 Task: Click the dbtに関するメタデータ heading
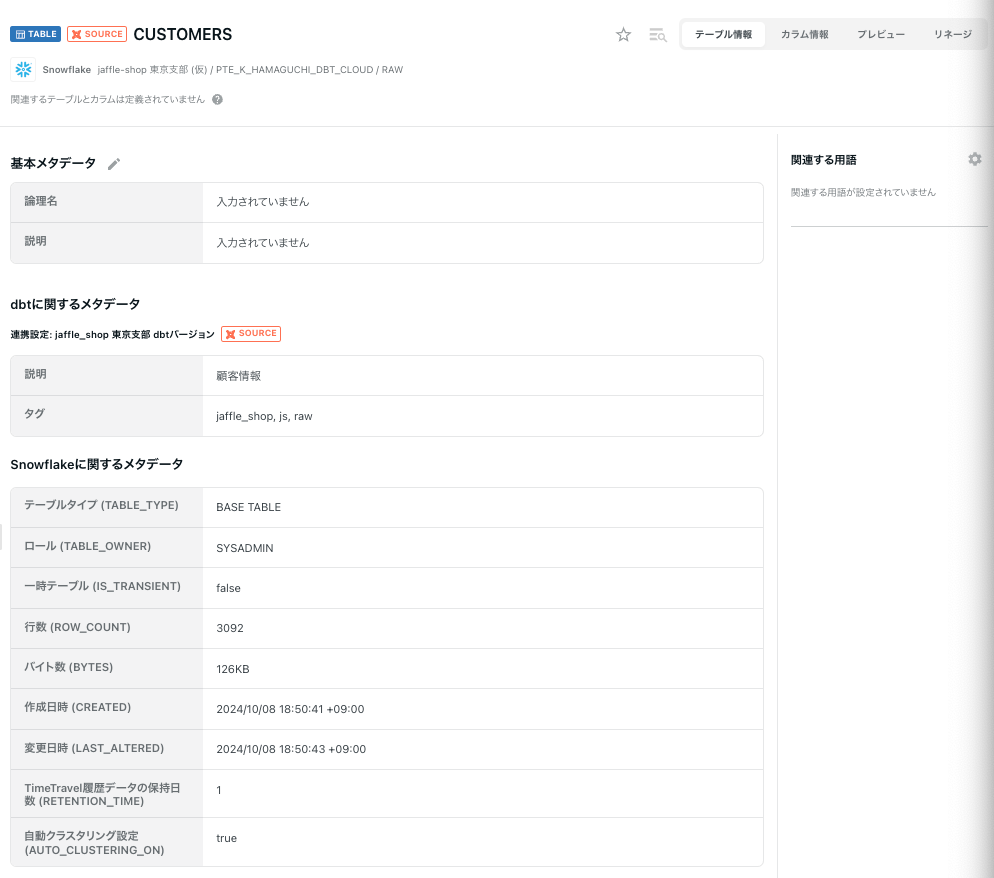75,304
